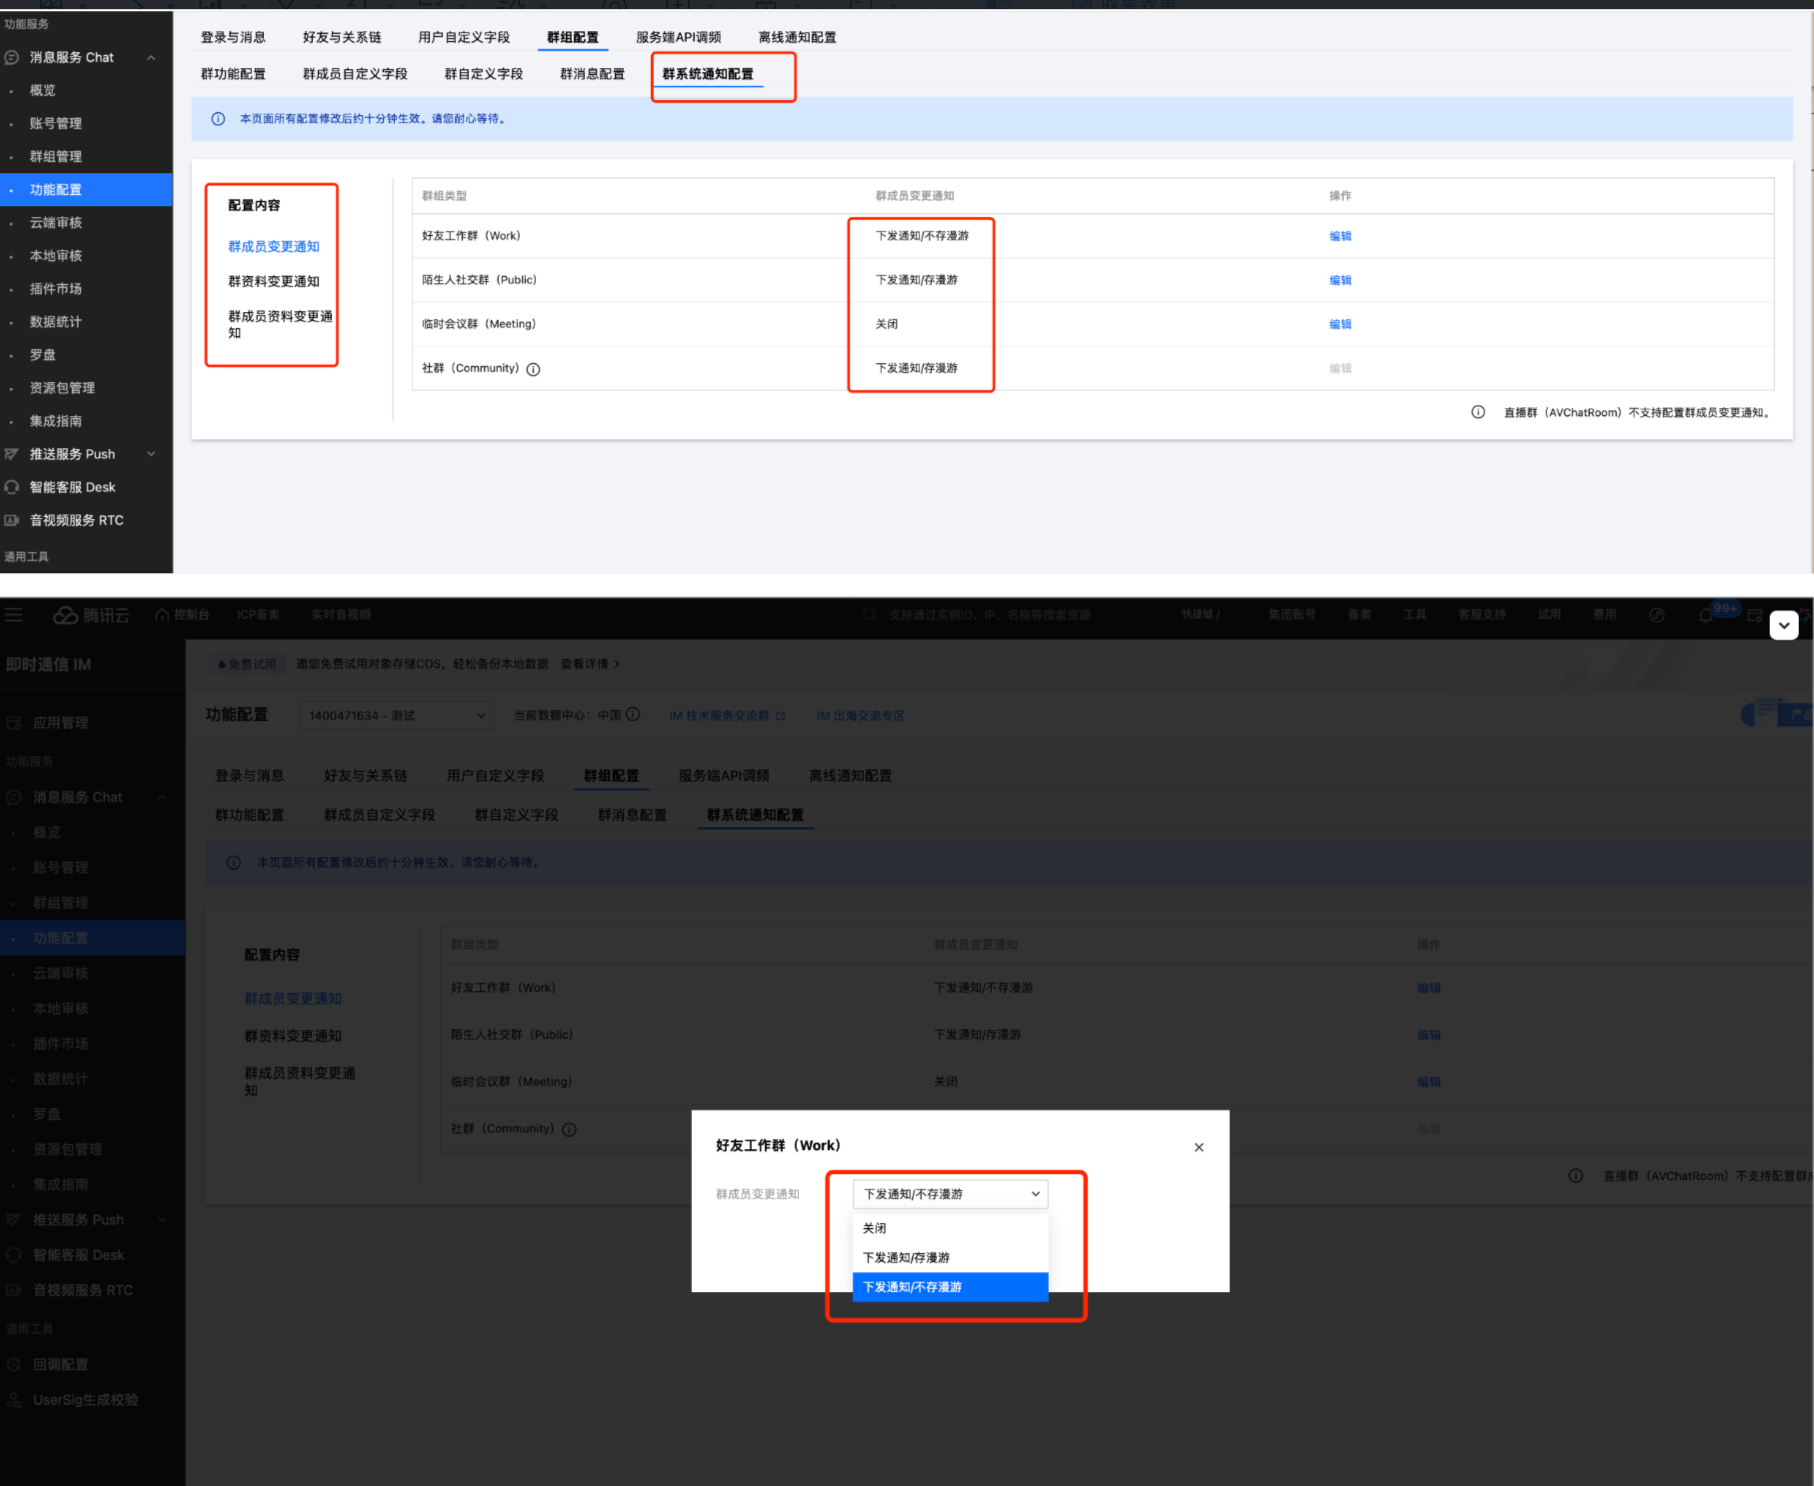Open 群消息配置 sub-tab in upper screenshot

tap(592, 74)
